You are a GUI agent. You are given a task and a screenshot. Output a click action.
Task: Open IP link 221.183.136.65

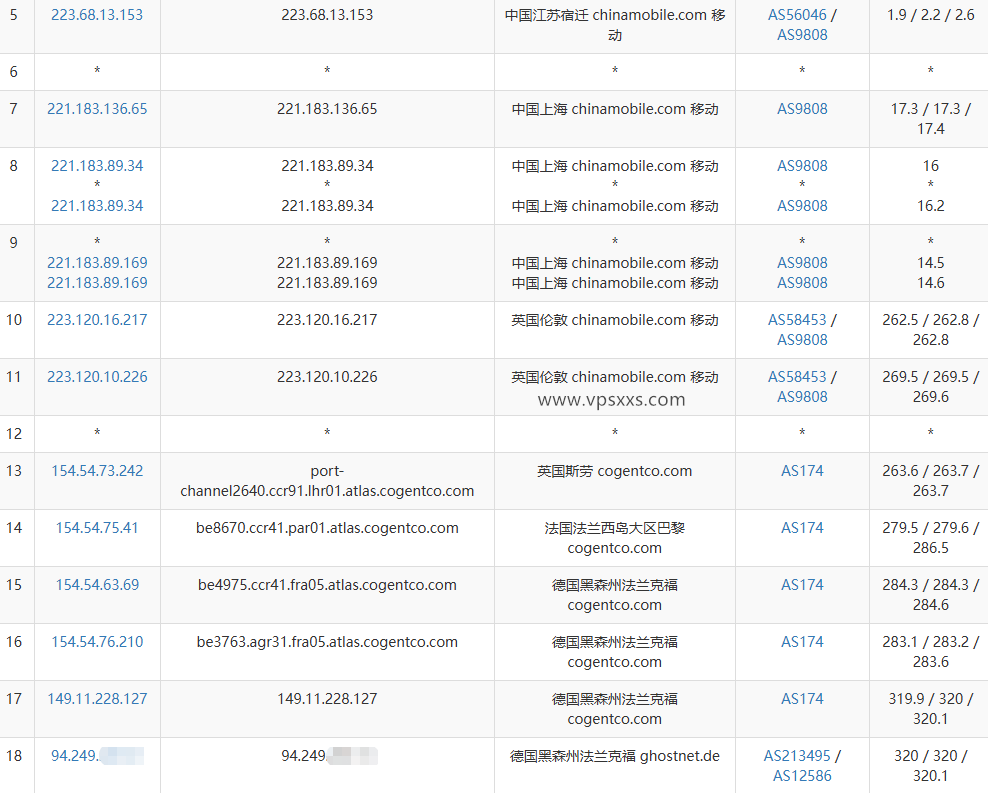[97, 108]
